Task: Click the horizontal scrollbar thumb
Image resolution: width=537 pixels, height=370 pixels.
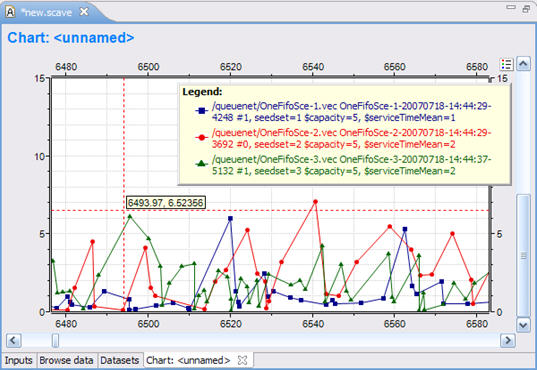Action: tap(55, 341)
